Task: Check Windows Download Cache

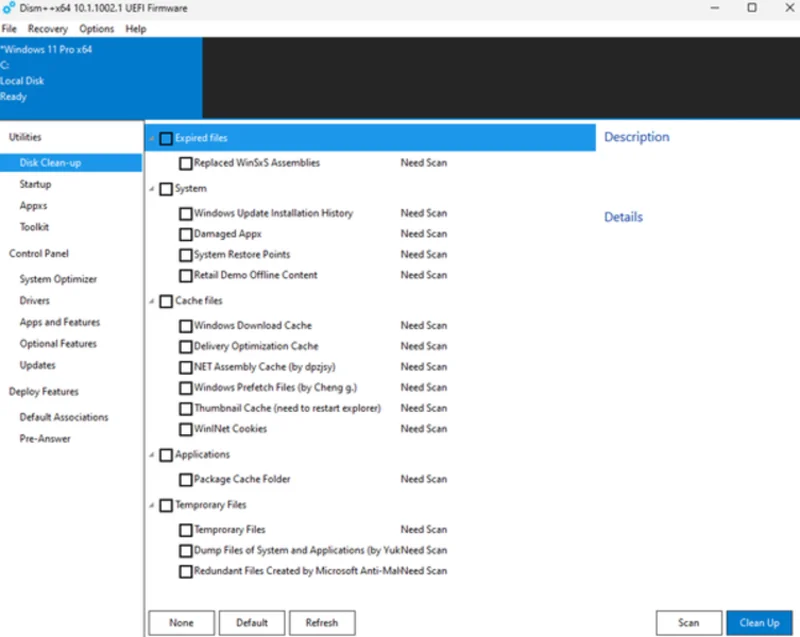Action: tap(186, 326)
